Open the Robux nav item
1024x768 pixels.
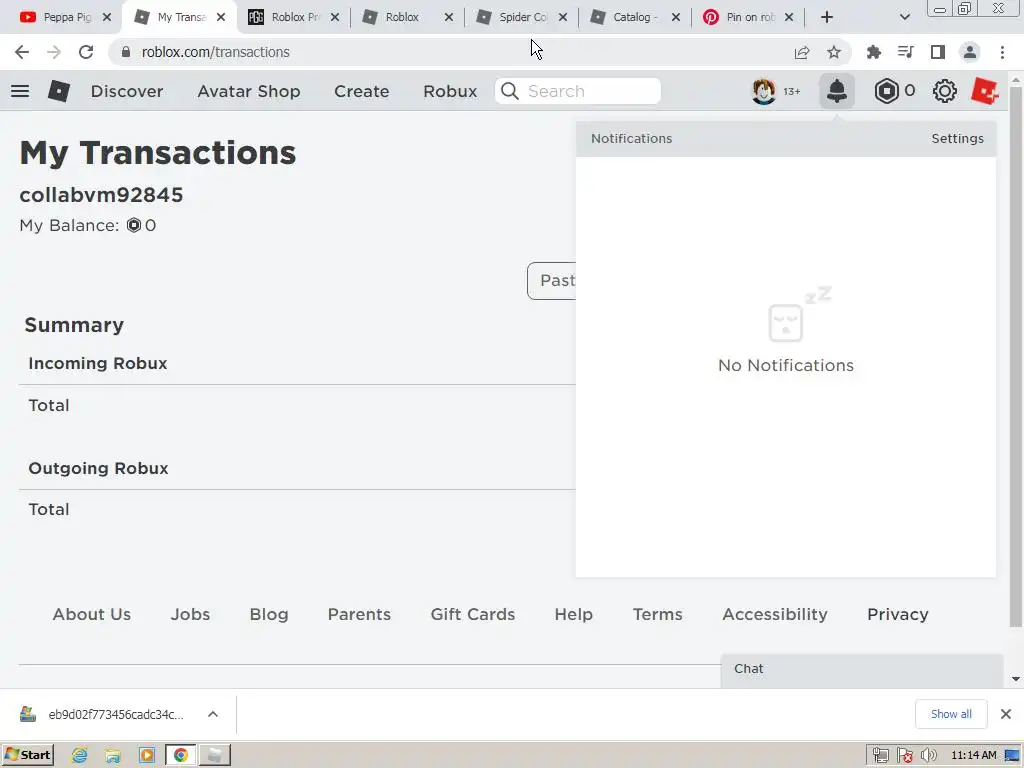coord(450,91)
